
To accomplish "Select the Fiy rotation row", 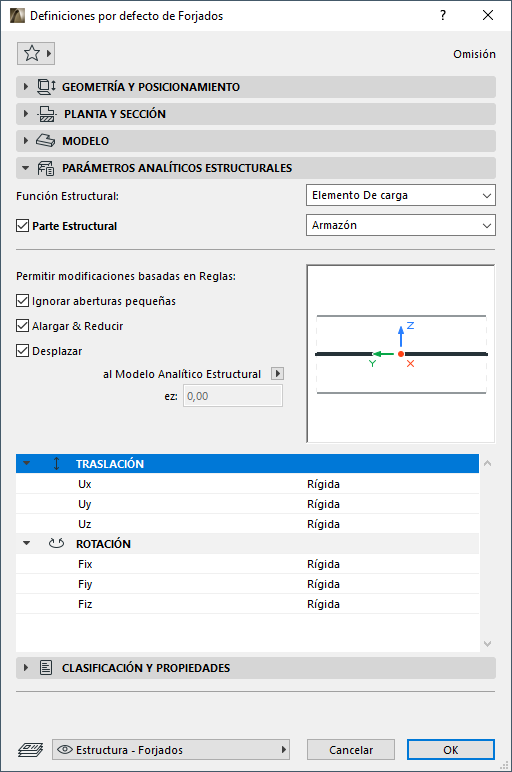I will tap(247, 584).
